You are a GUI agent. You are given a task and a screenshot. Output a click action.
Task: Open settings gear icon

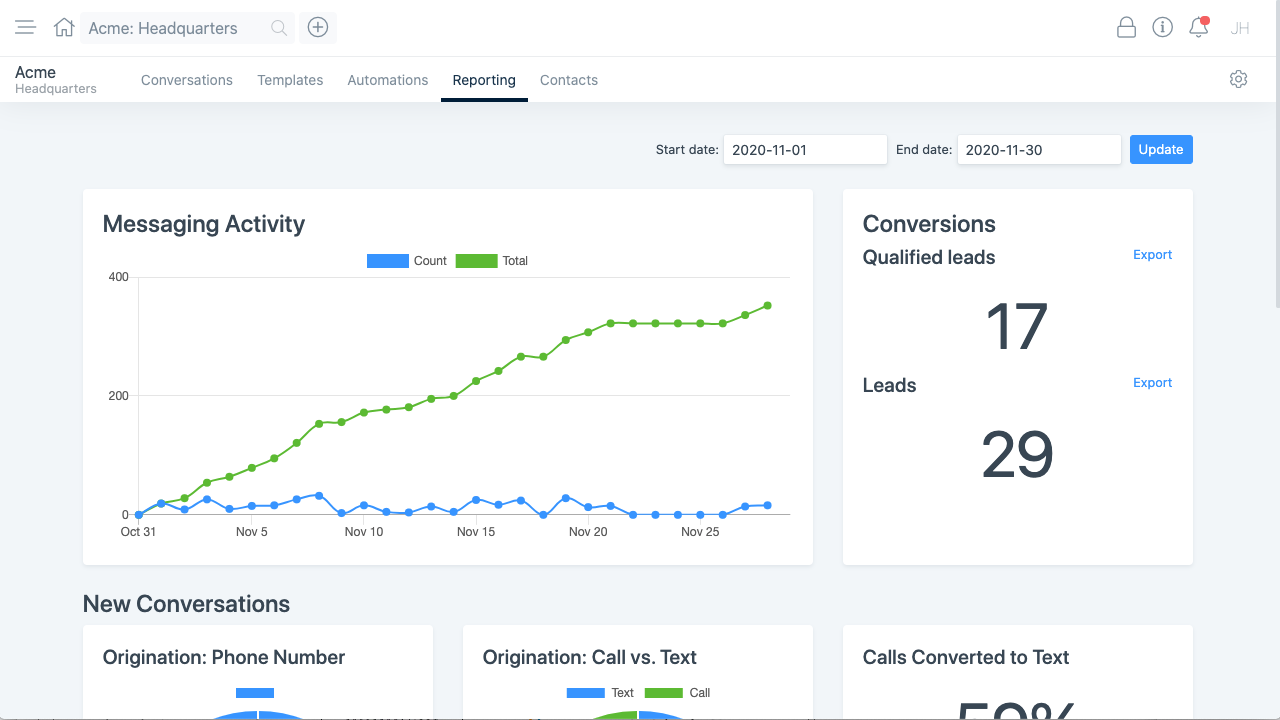click(1238, 79)
